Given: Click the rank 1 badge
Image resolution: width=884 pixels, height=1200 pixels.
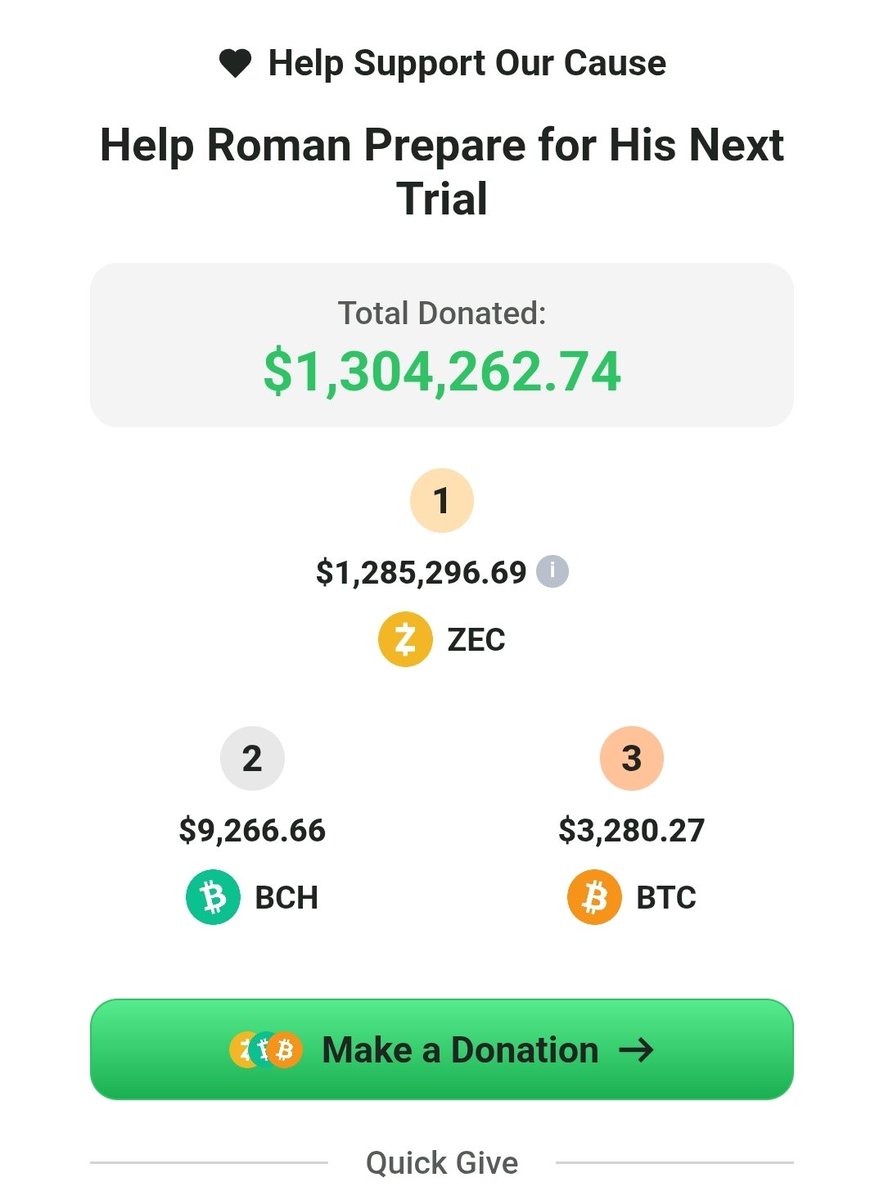Looking at the screenshot, I should (442, 500).
